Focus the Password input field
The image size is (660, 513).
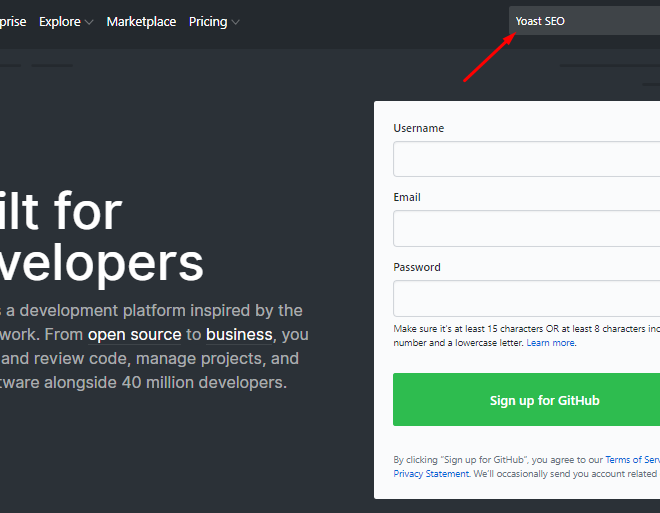527,298
